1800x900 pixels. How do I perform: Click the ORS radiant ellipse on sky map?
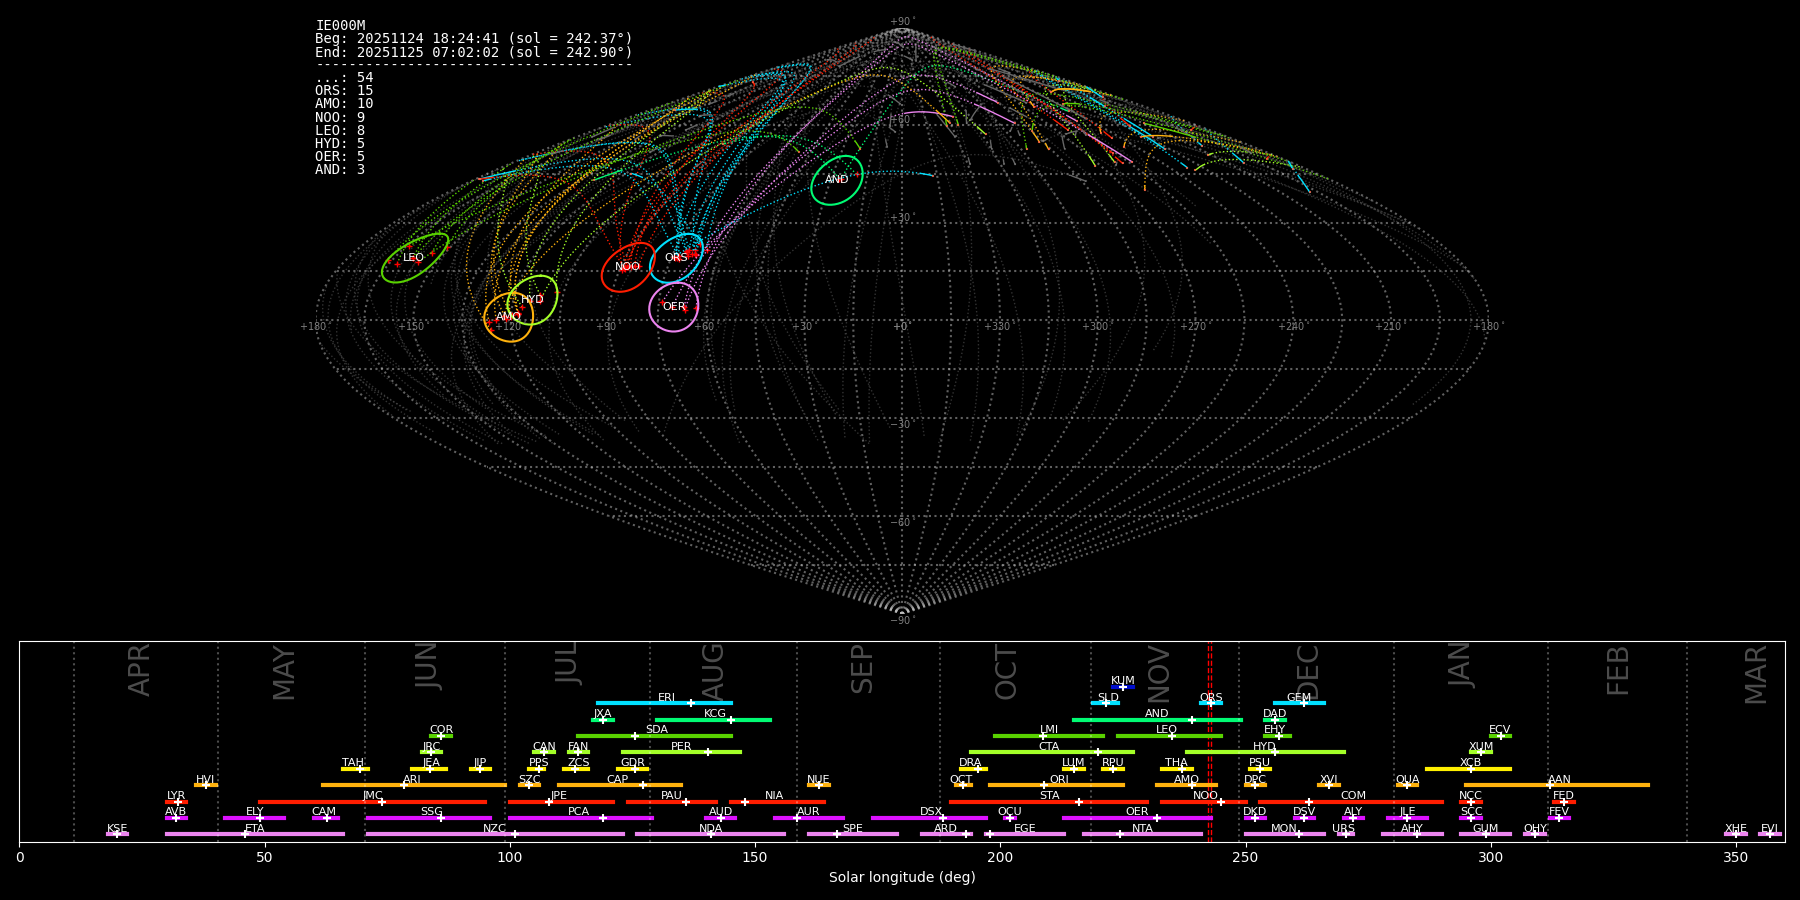click(676, 258)
